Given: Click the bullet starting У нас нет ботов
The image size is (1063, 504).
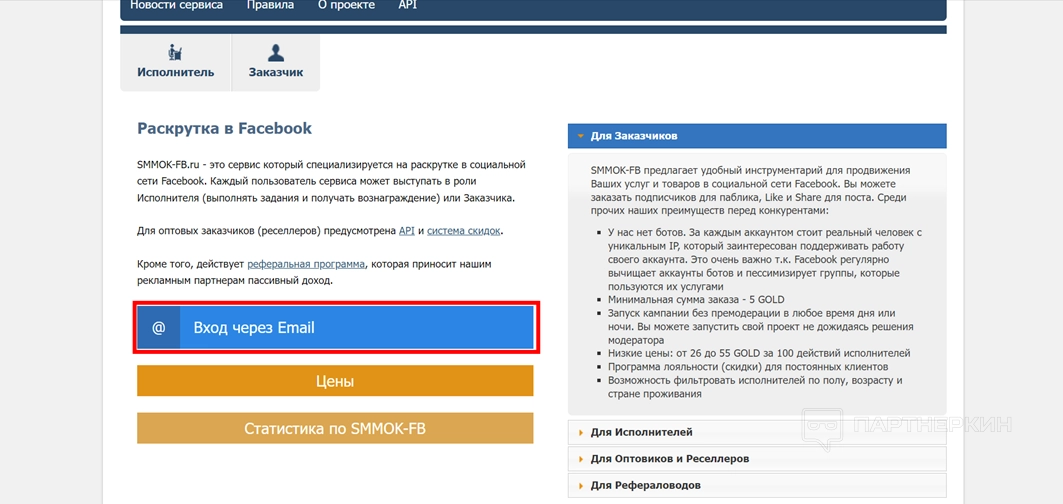Looking at the screenshot, I should (765, 260).
